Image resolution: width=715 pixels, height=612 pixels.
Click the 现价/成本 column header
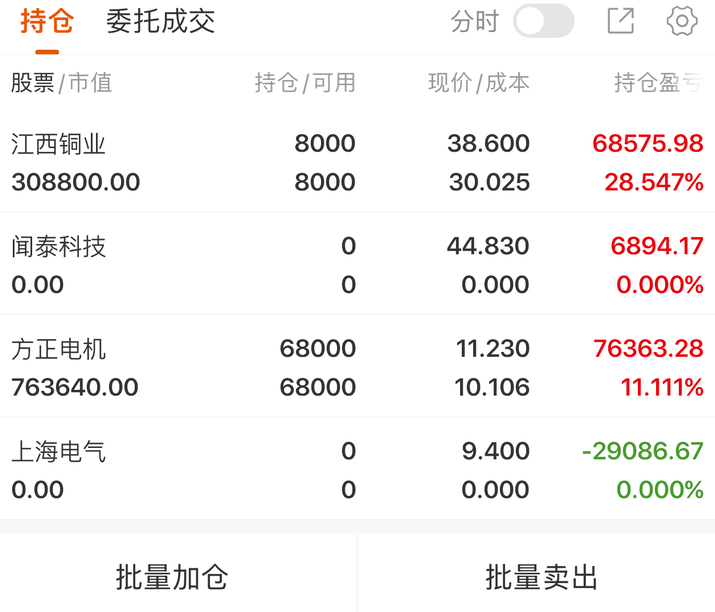(479, 83)
